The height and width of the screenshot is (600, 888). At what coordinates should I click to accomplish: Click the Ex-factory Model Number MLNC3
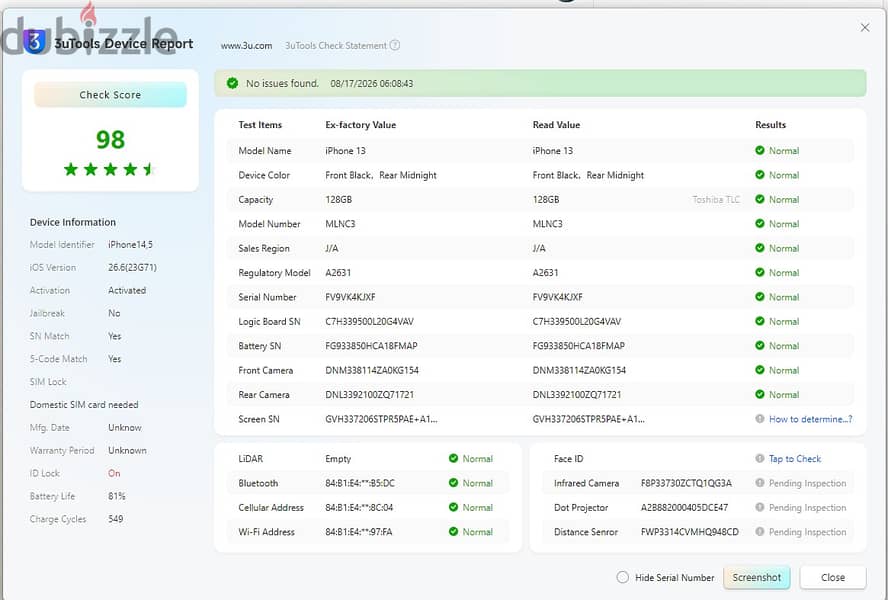click(340, 224)
